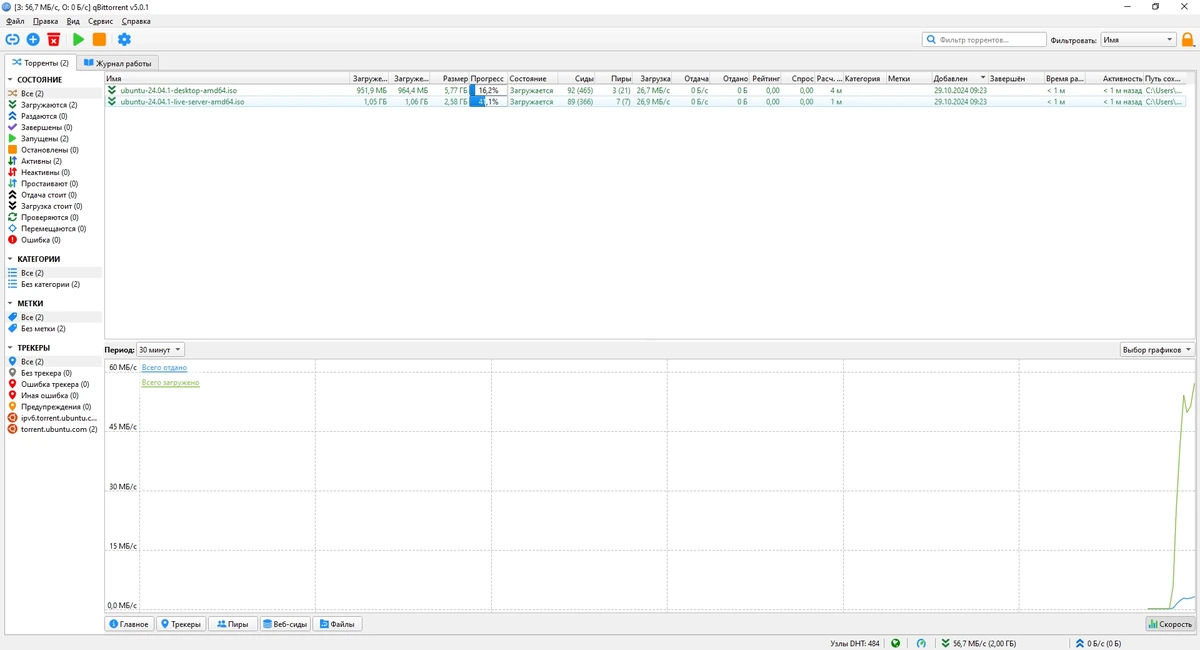The width and height of the screenshot is (1200, 650).
Task: Filter by Проверяются (0) status
Action: 49,217
